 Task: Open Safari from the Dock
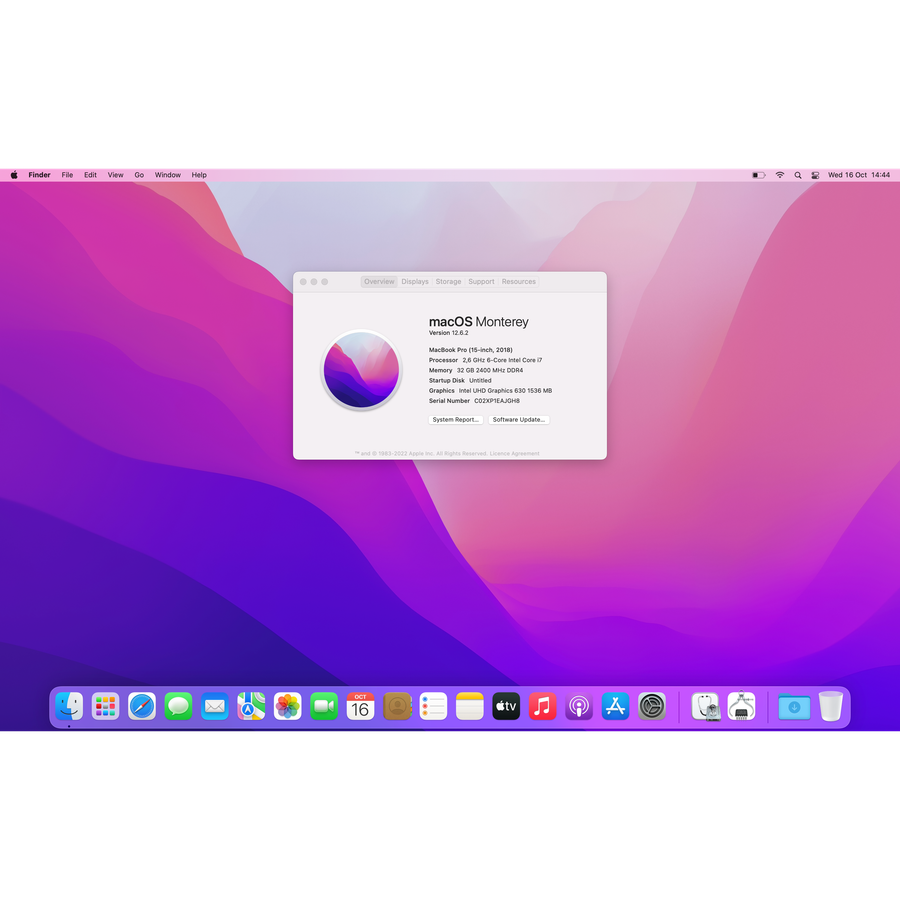click(142, 707)
